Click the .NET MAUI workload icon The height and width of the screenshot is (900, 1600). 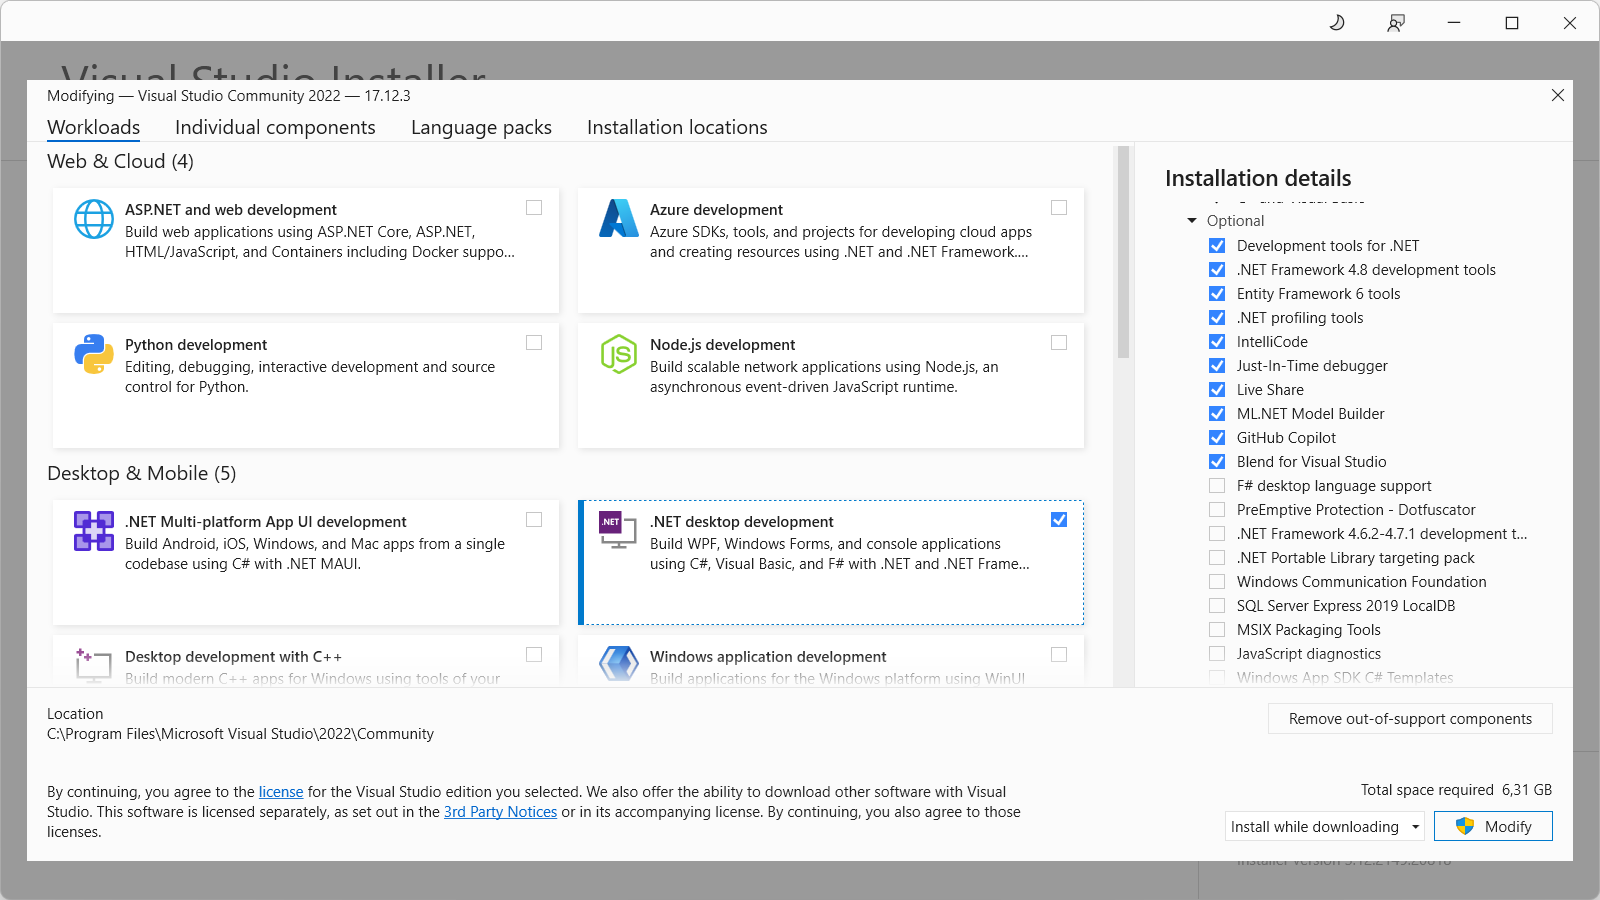(94, 531)
